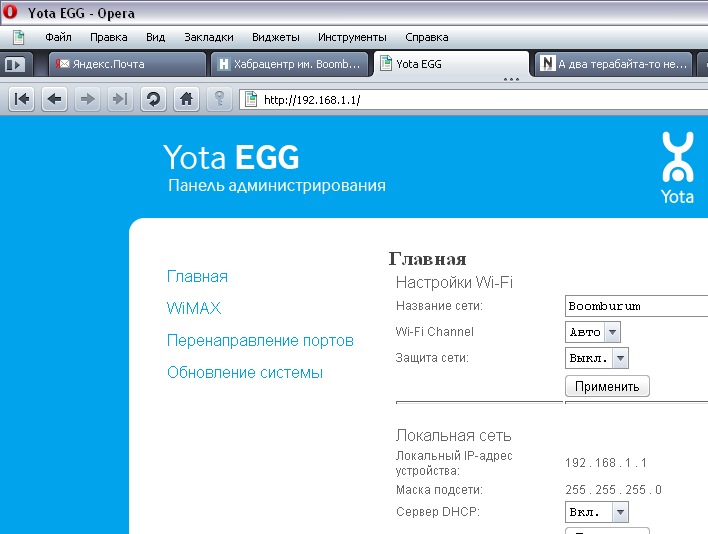Click the 192 . 168 . 1 . 1 IP value
This screenshot has height=534, width=708.
coord(606,463)
